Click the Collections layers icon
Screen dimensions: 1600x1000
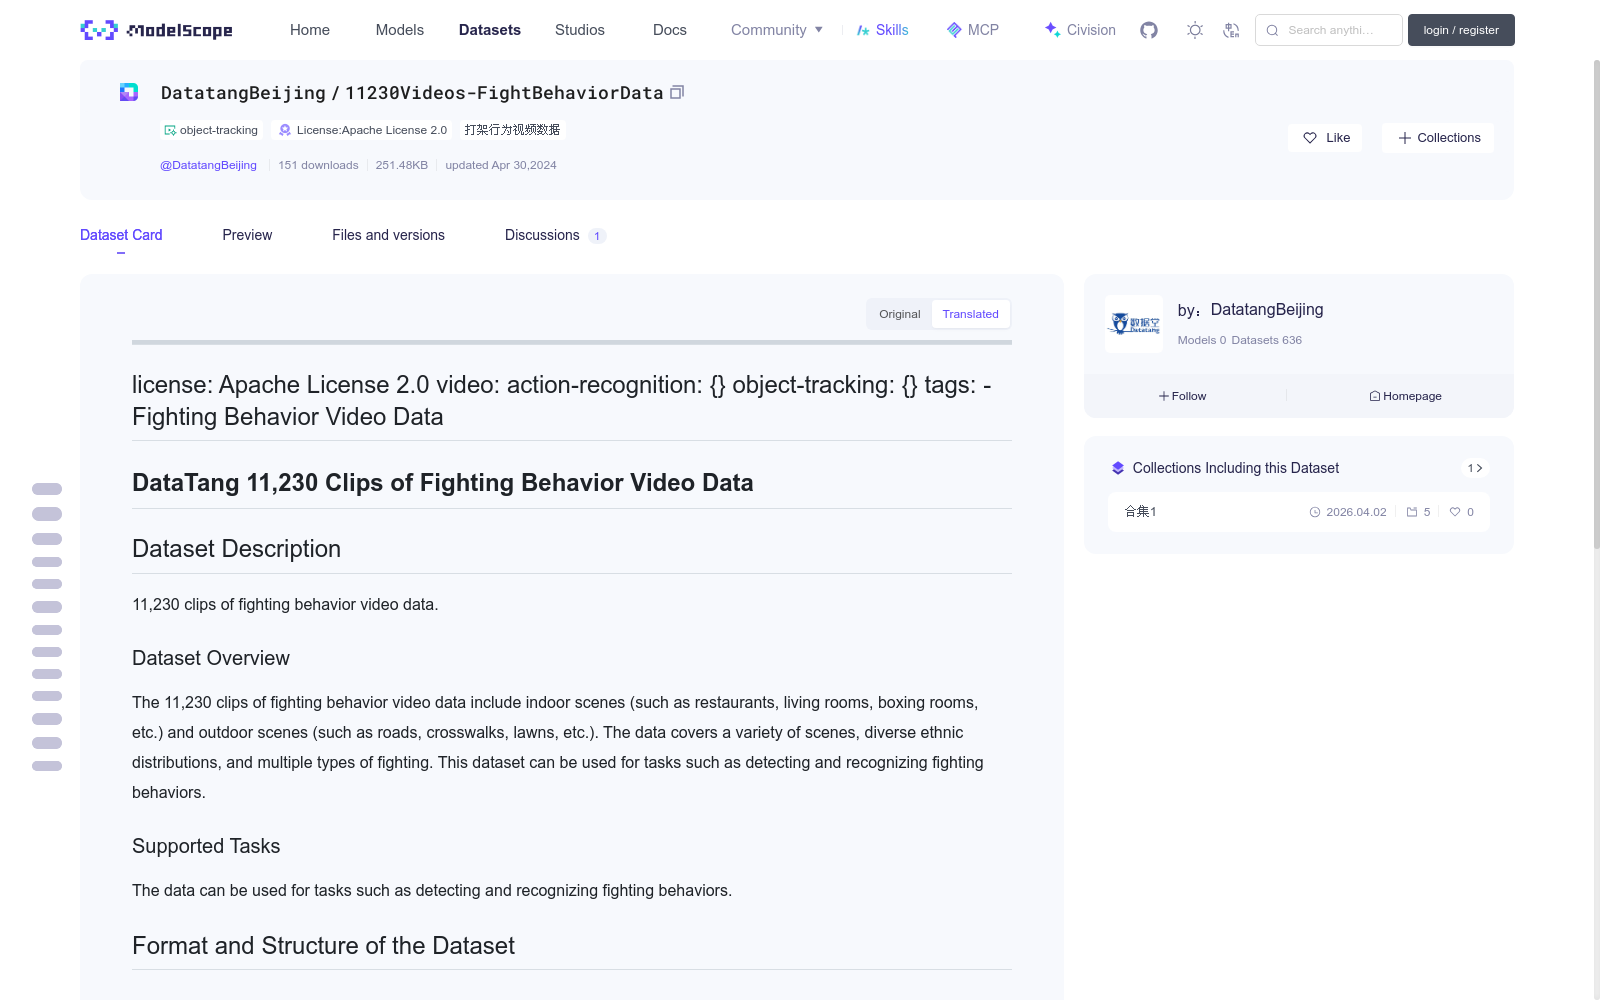[x=1118, y=468]
